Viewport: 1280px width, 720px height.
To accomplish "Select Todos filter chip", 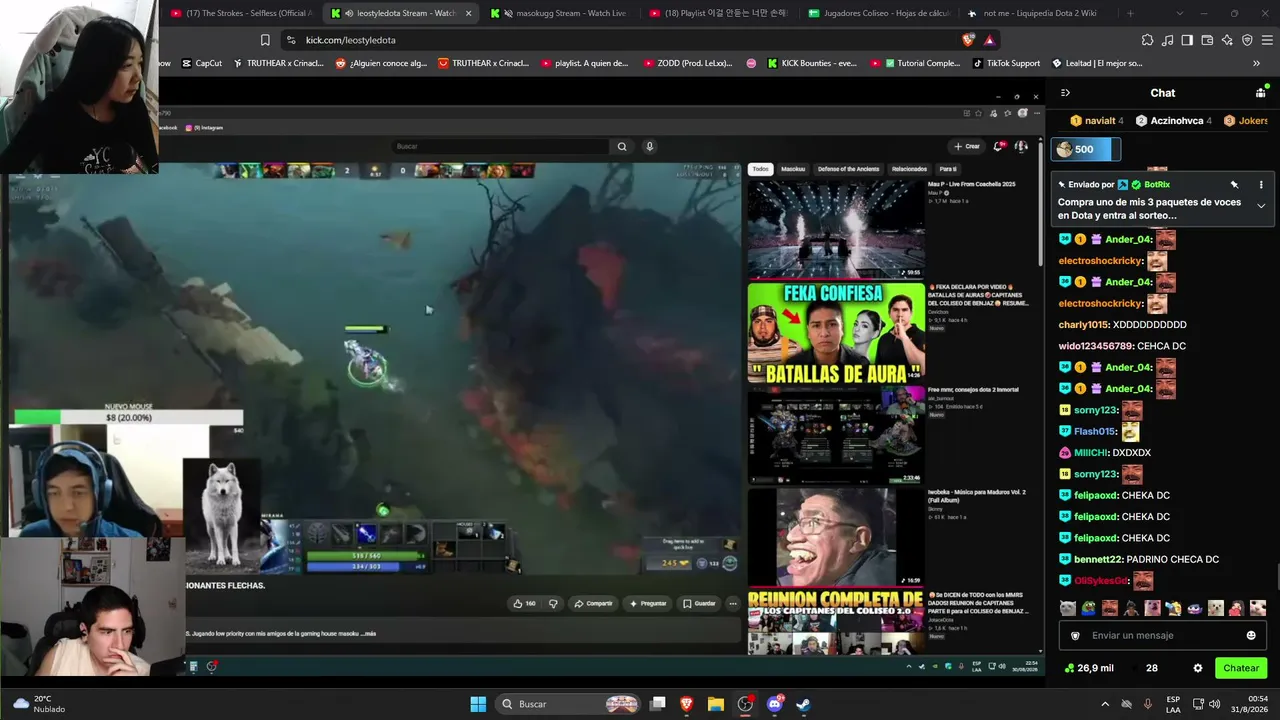I will pos(761,169).
